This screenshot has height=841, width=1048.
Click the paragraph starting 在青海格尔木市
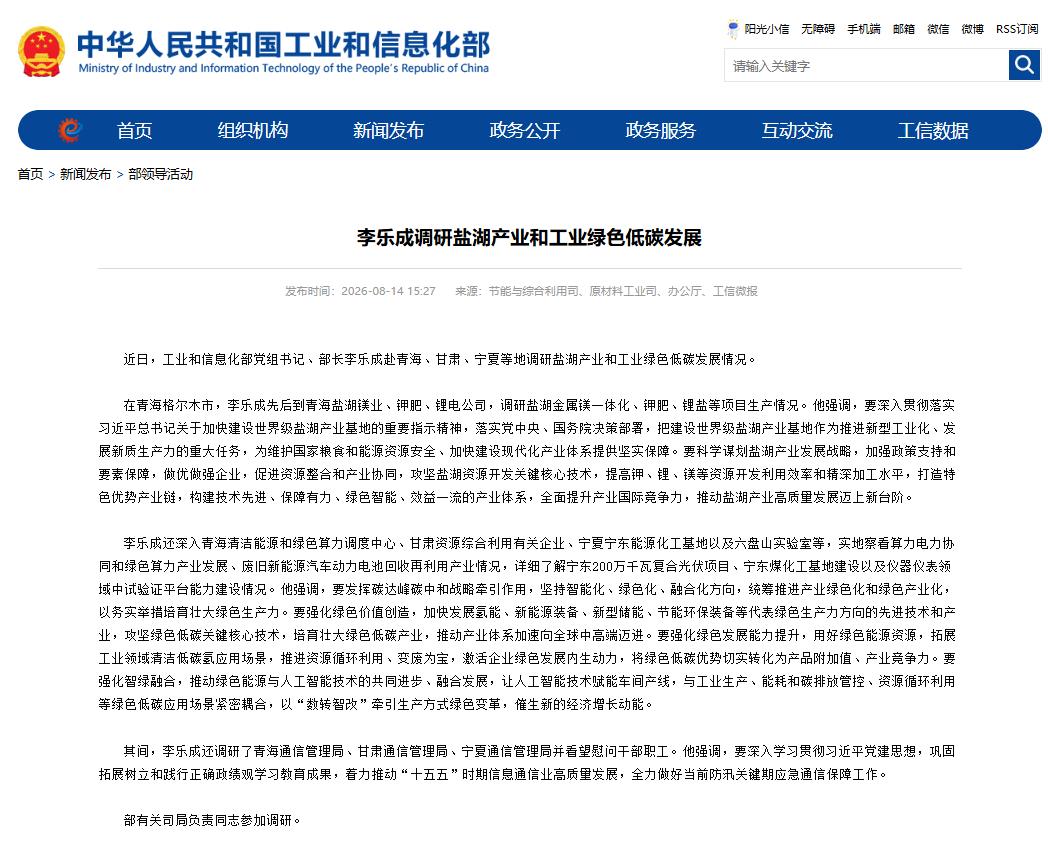point(527,451)
